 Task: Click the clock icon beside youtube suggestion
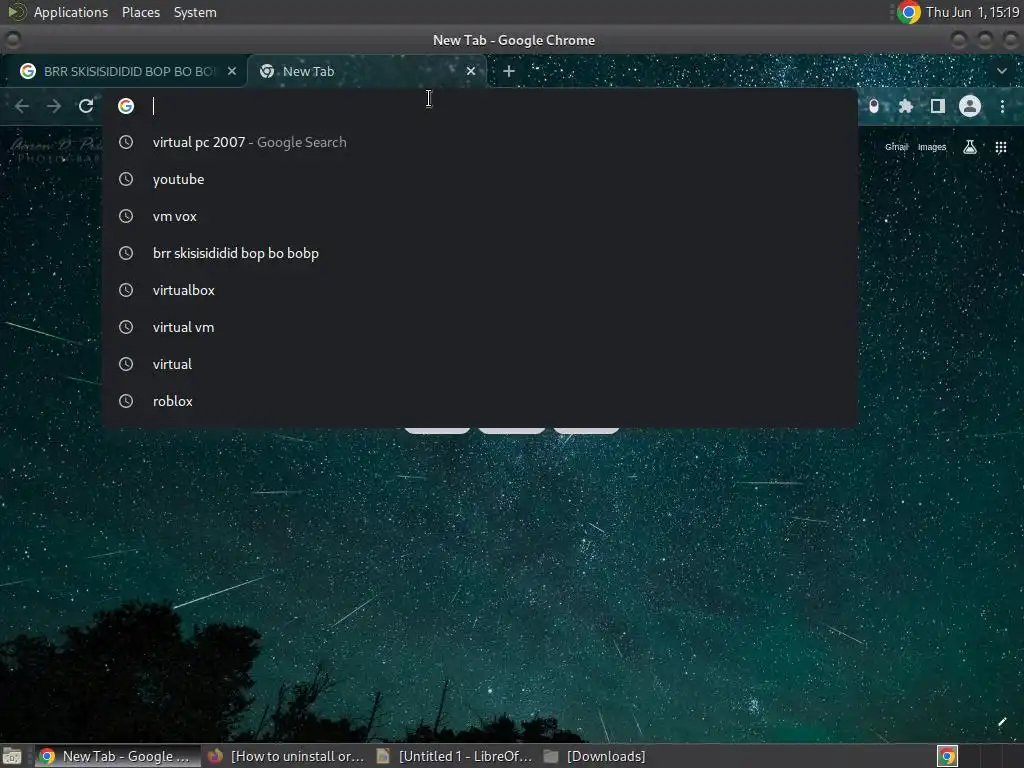(126, 179)
